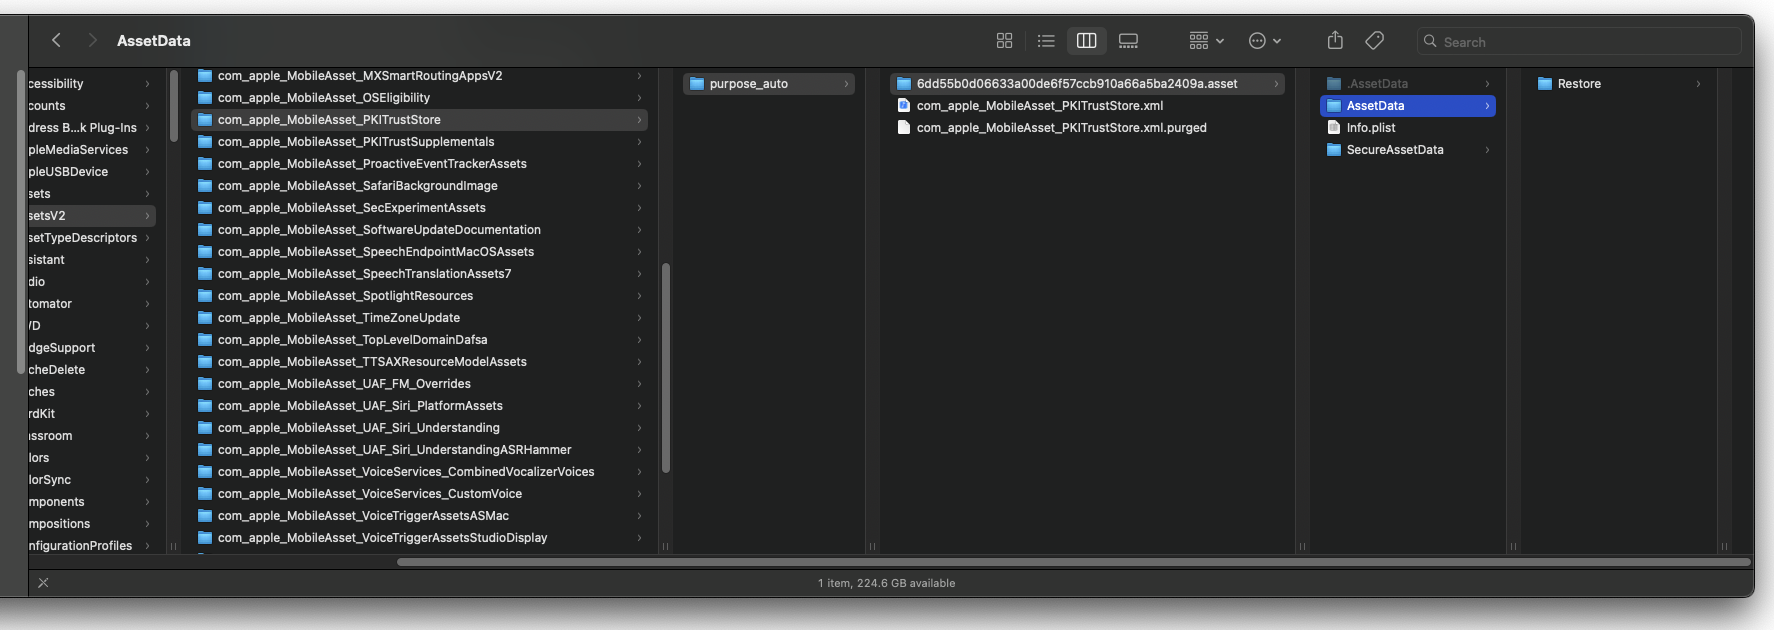
Task: Go back with the toolbar back arrow
Action: 56,40
